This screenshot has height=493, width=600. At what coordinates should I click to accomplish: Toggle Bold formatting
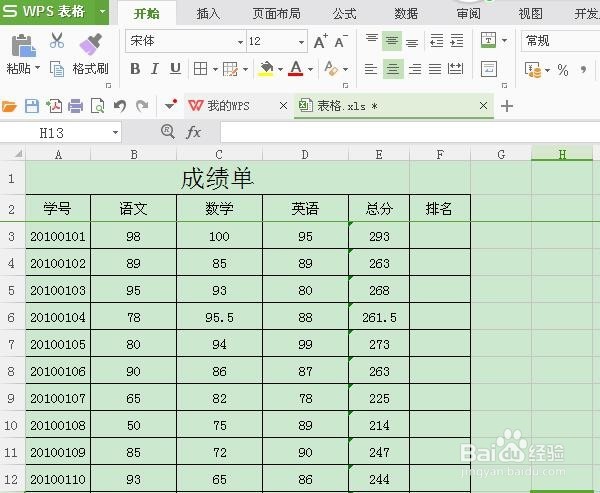(x=135, y=69)
